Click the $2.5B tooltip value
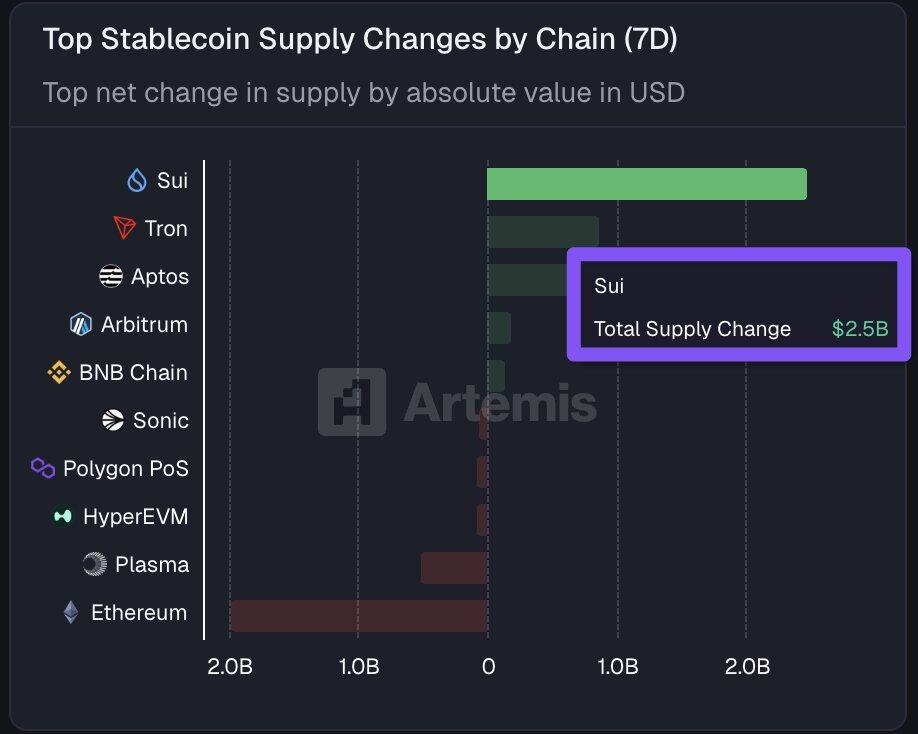This screenshot has width=918, height=734. tap(860, 329)
